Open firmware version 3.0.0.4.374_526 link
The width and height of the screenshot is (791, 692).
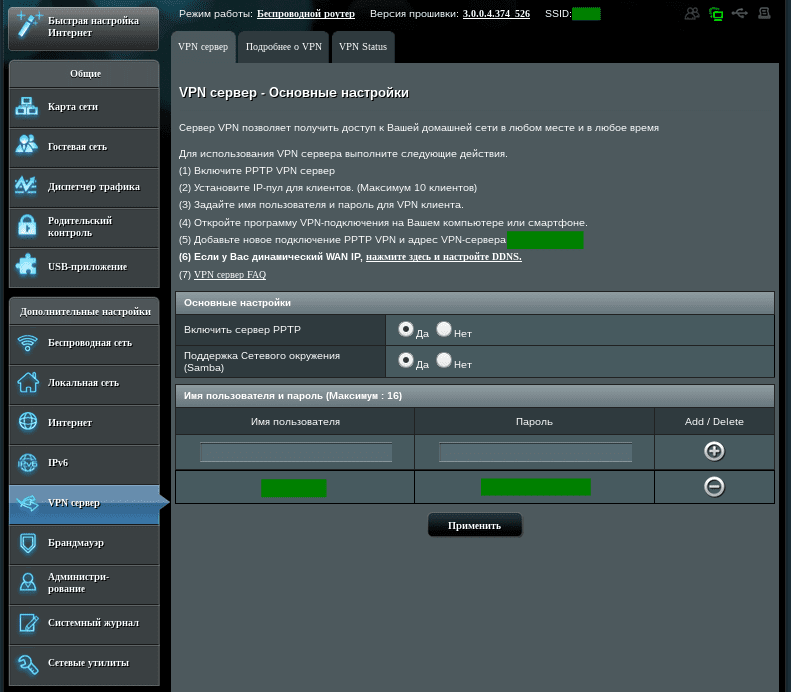496,14
